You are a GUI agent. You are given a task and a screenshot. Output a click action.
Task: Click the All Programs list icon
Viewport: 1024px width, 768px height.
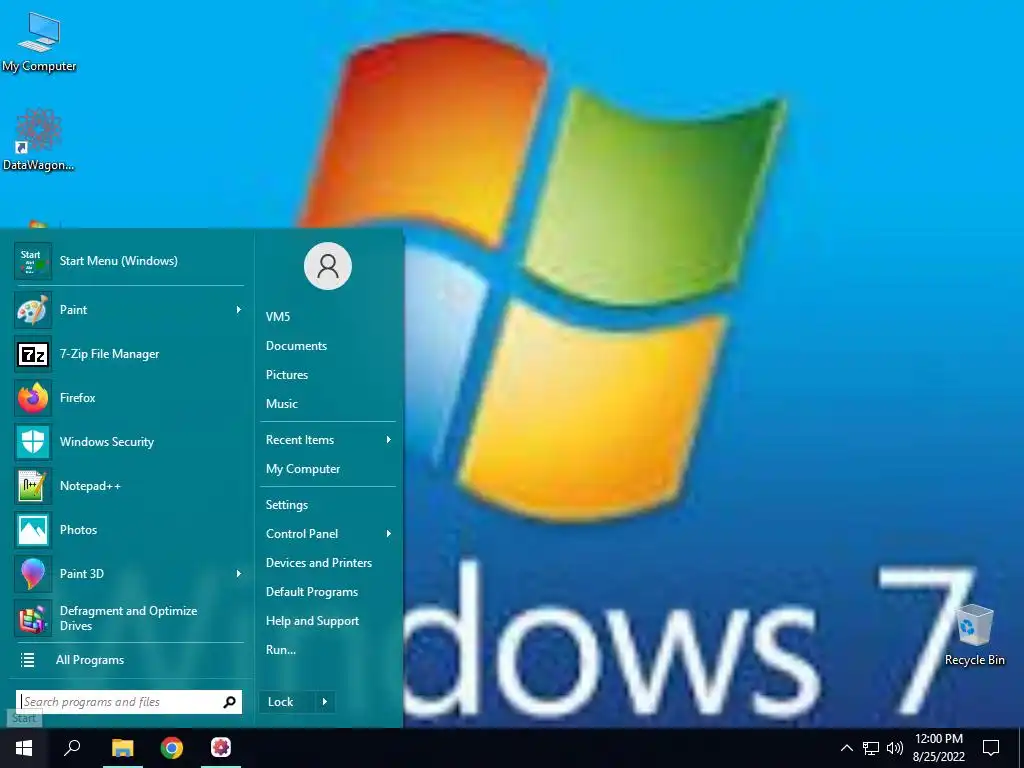[x=27, y=660]
